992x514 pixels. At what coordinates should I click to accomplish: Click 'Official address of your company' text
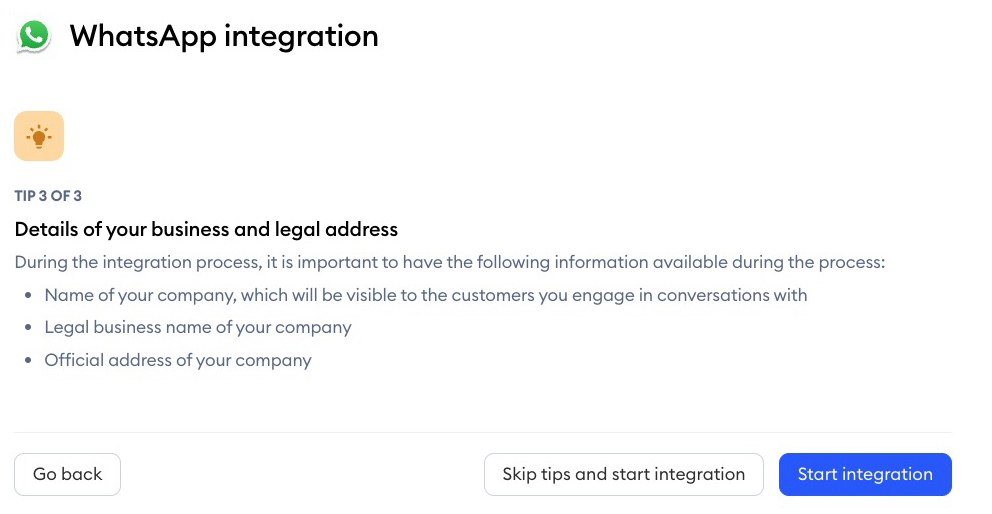click(178, 360)
